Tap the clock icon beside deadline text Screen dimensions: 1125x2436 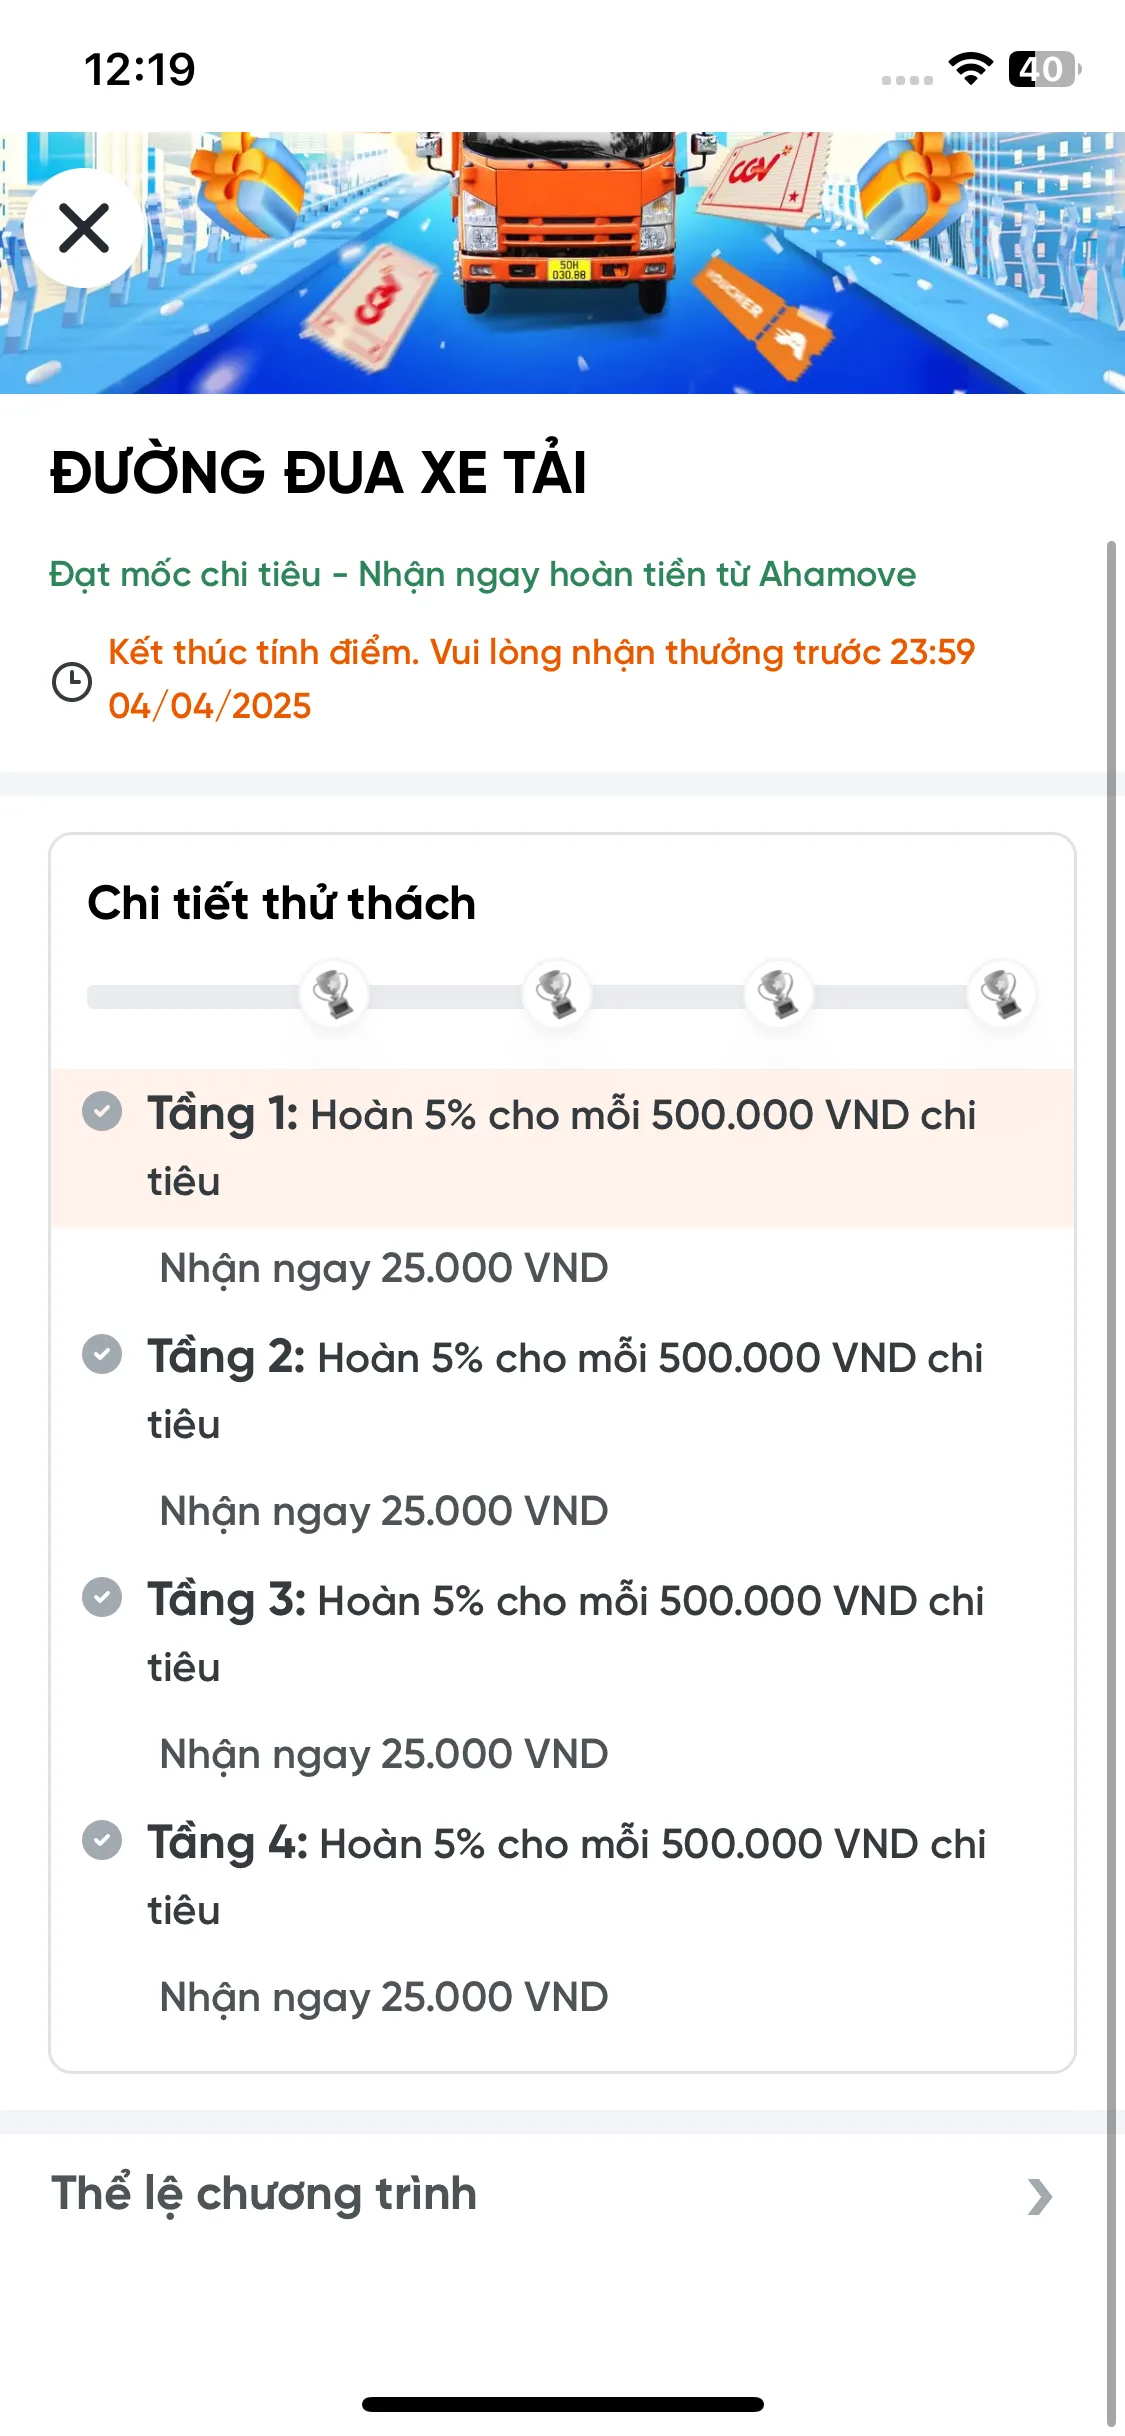point(72,681)
